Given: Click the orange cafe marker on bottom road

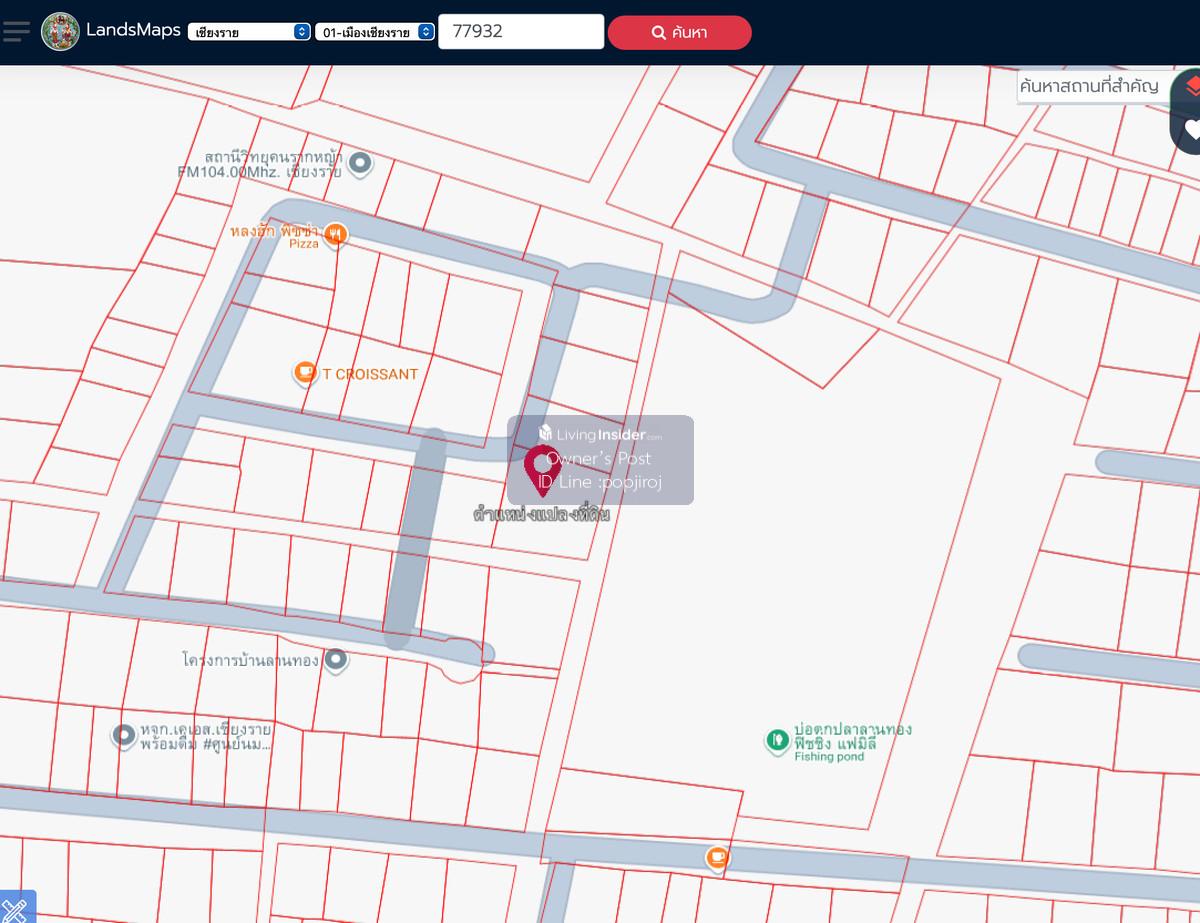Looking at the screenshot, I should point(717,857).
